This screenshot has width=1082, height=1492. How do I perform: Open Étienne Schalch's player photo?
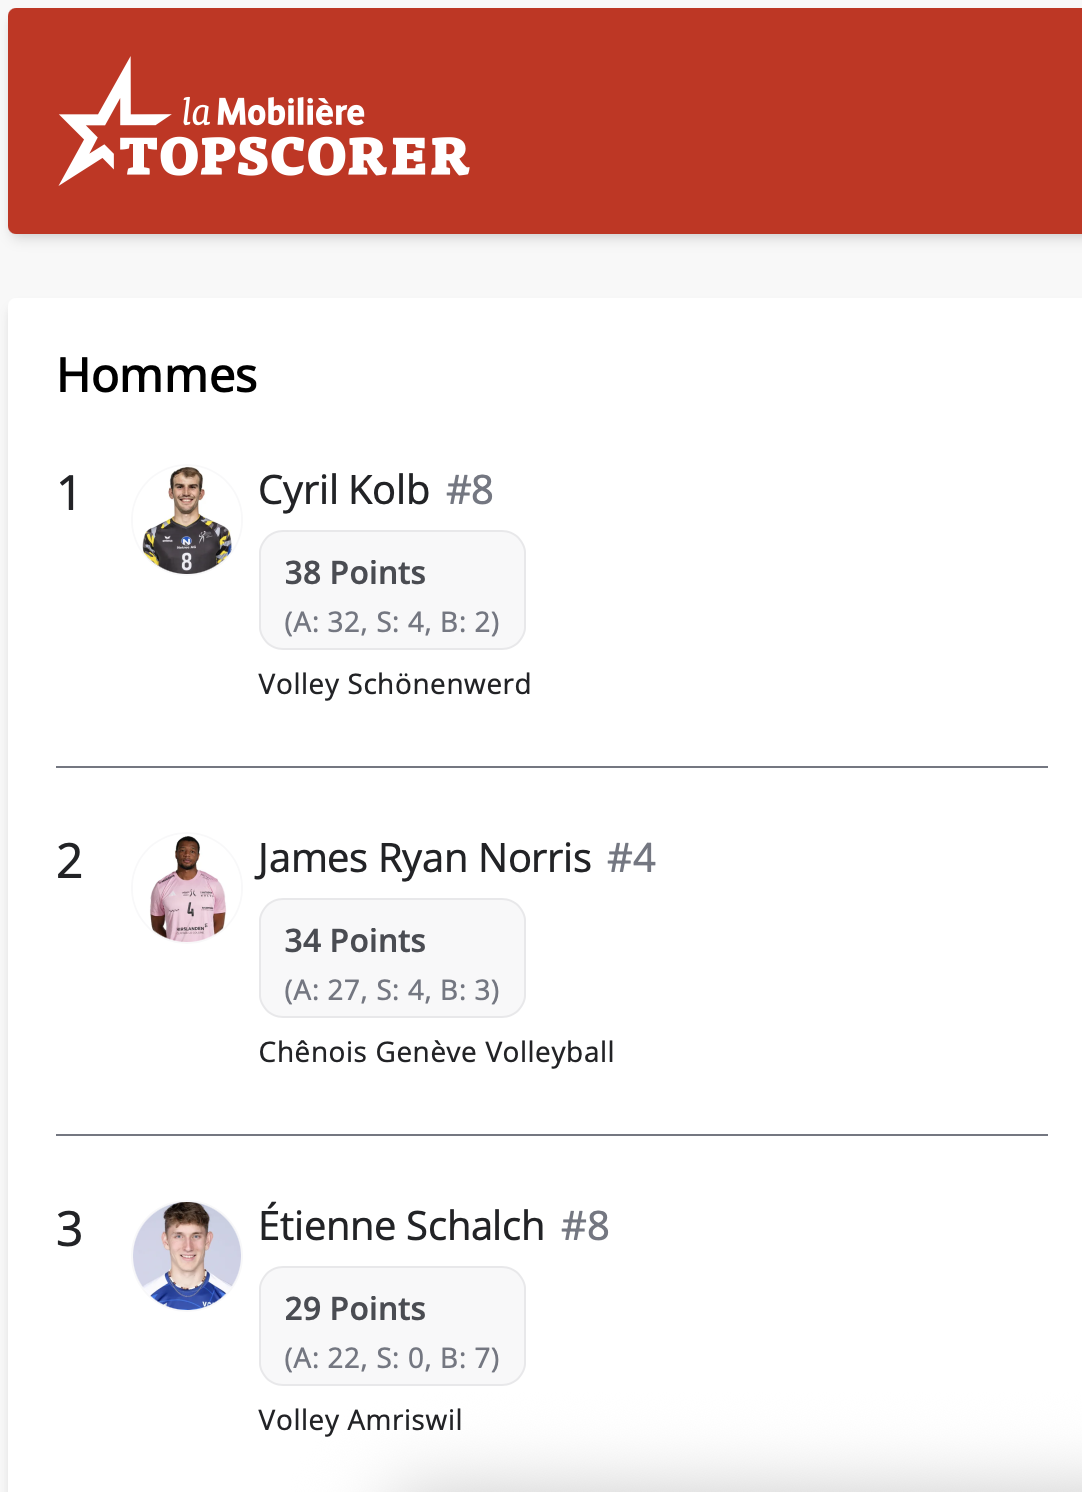pyautogui.click(x=187, y=1256)
